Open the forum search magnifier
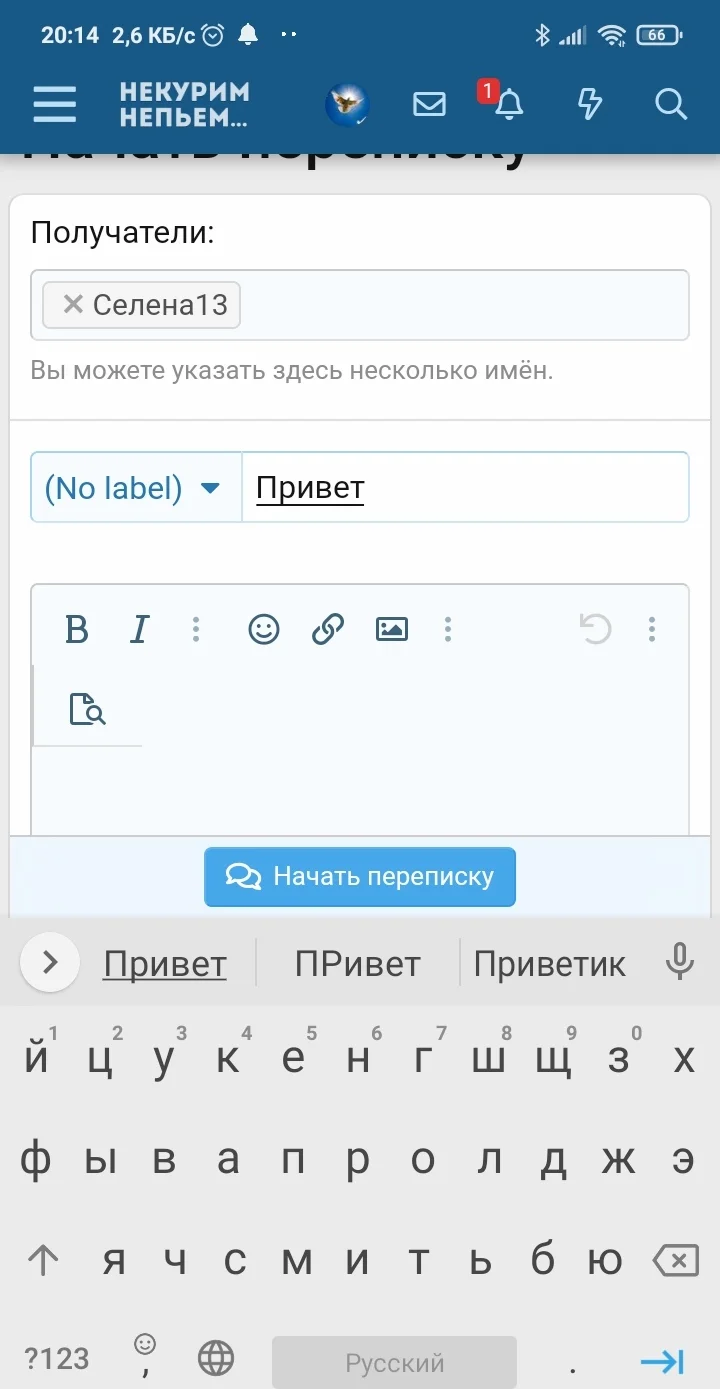 coord(670,104)
